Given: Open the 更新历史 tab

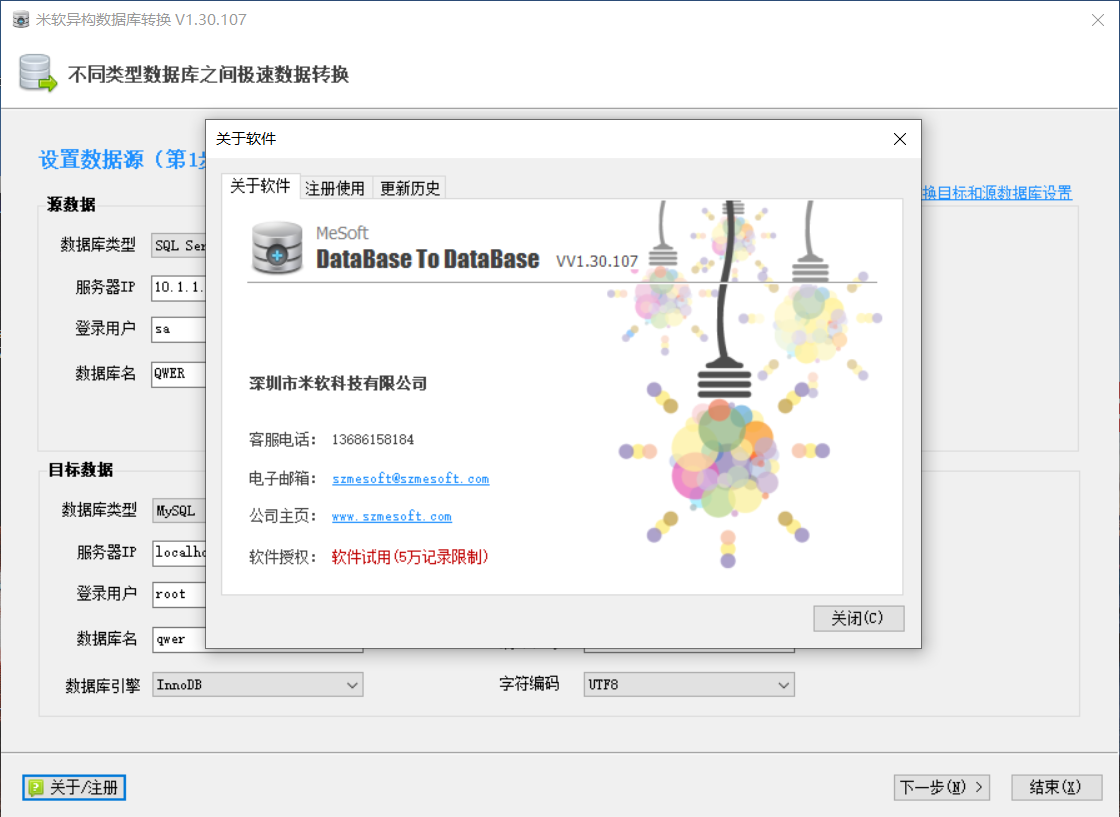Looking at the screenshot, I should [x=410, y=188].
